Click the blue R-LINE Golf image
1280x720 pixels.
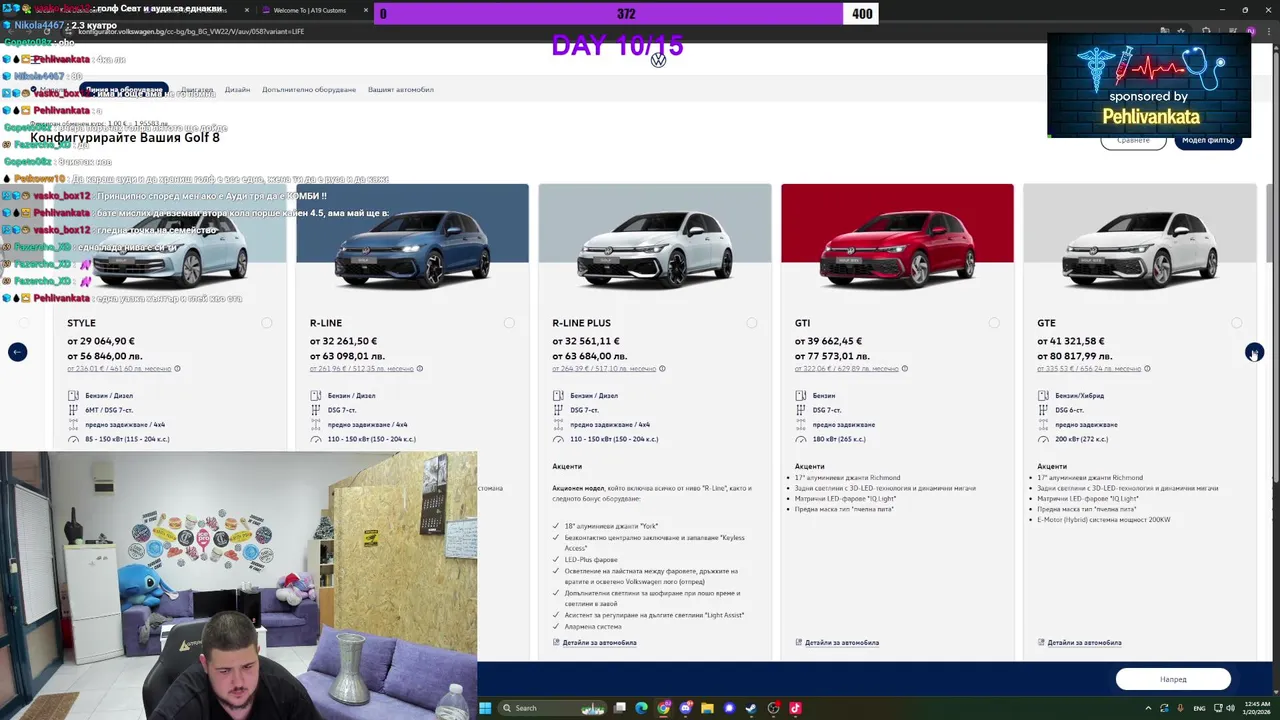pos(412,250)
